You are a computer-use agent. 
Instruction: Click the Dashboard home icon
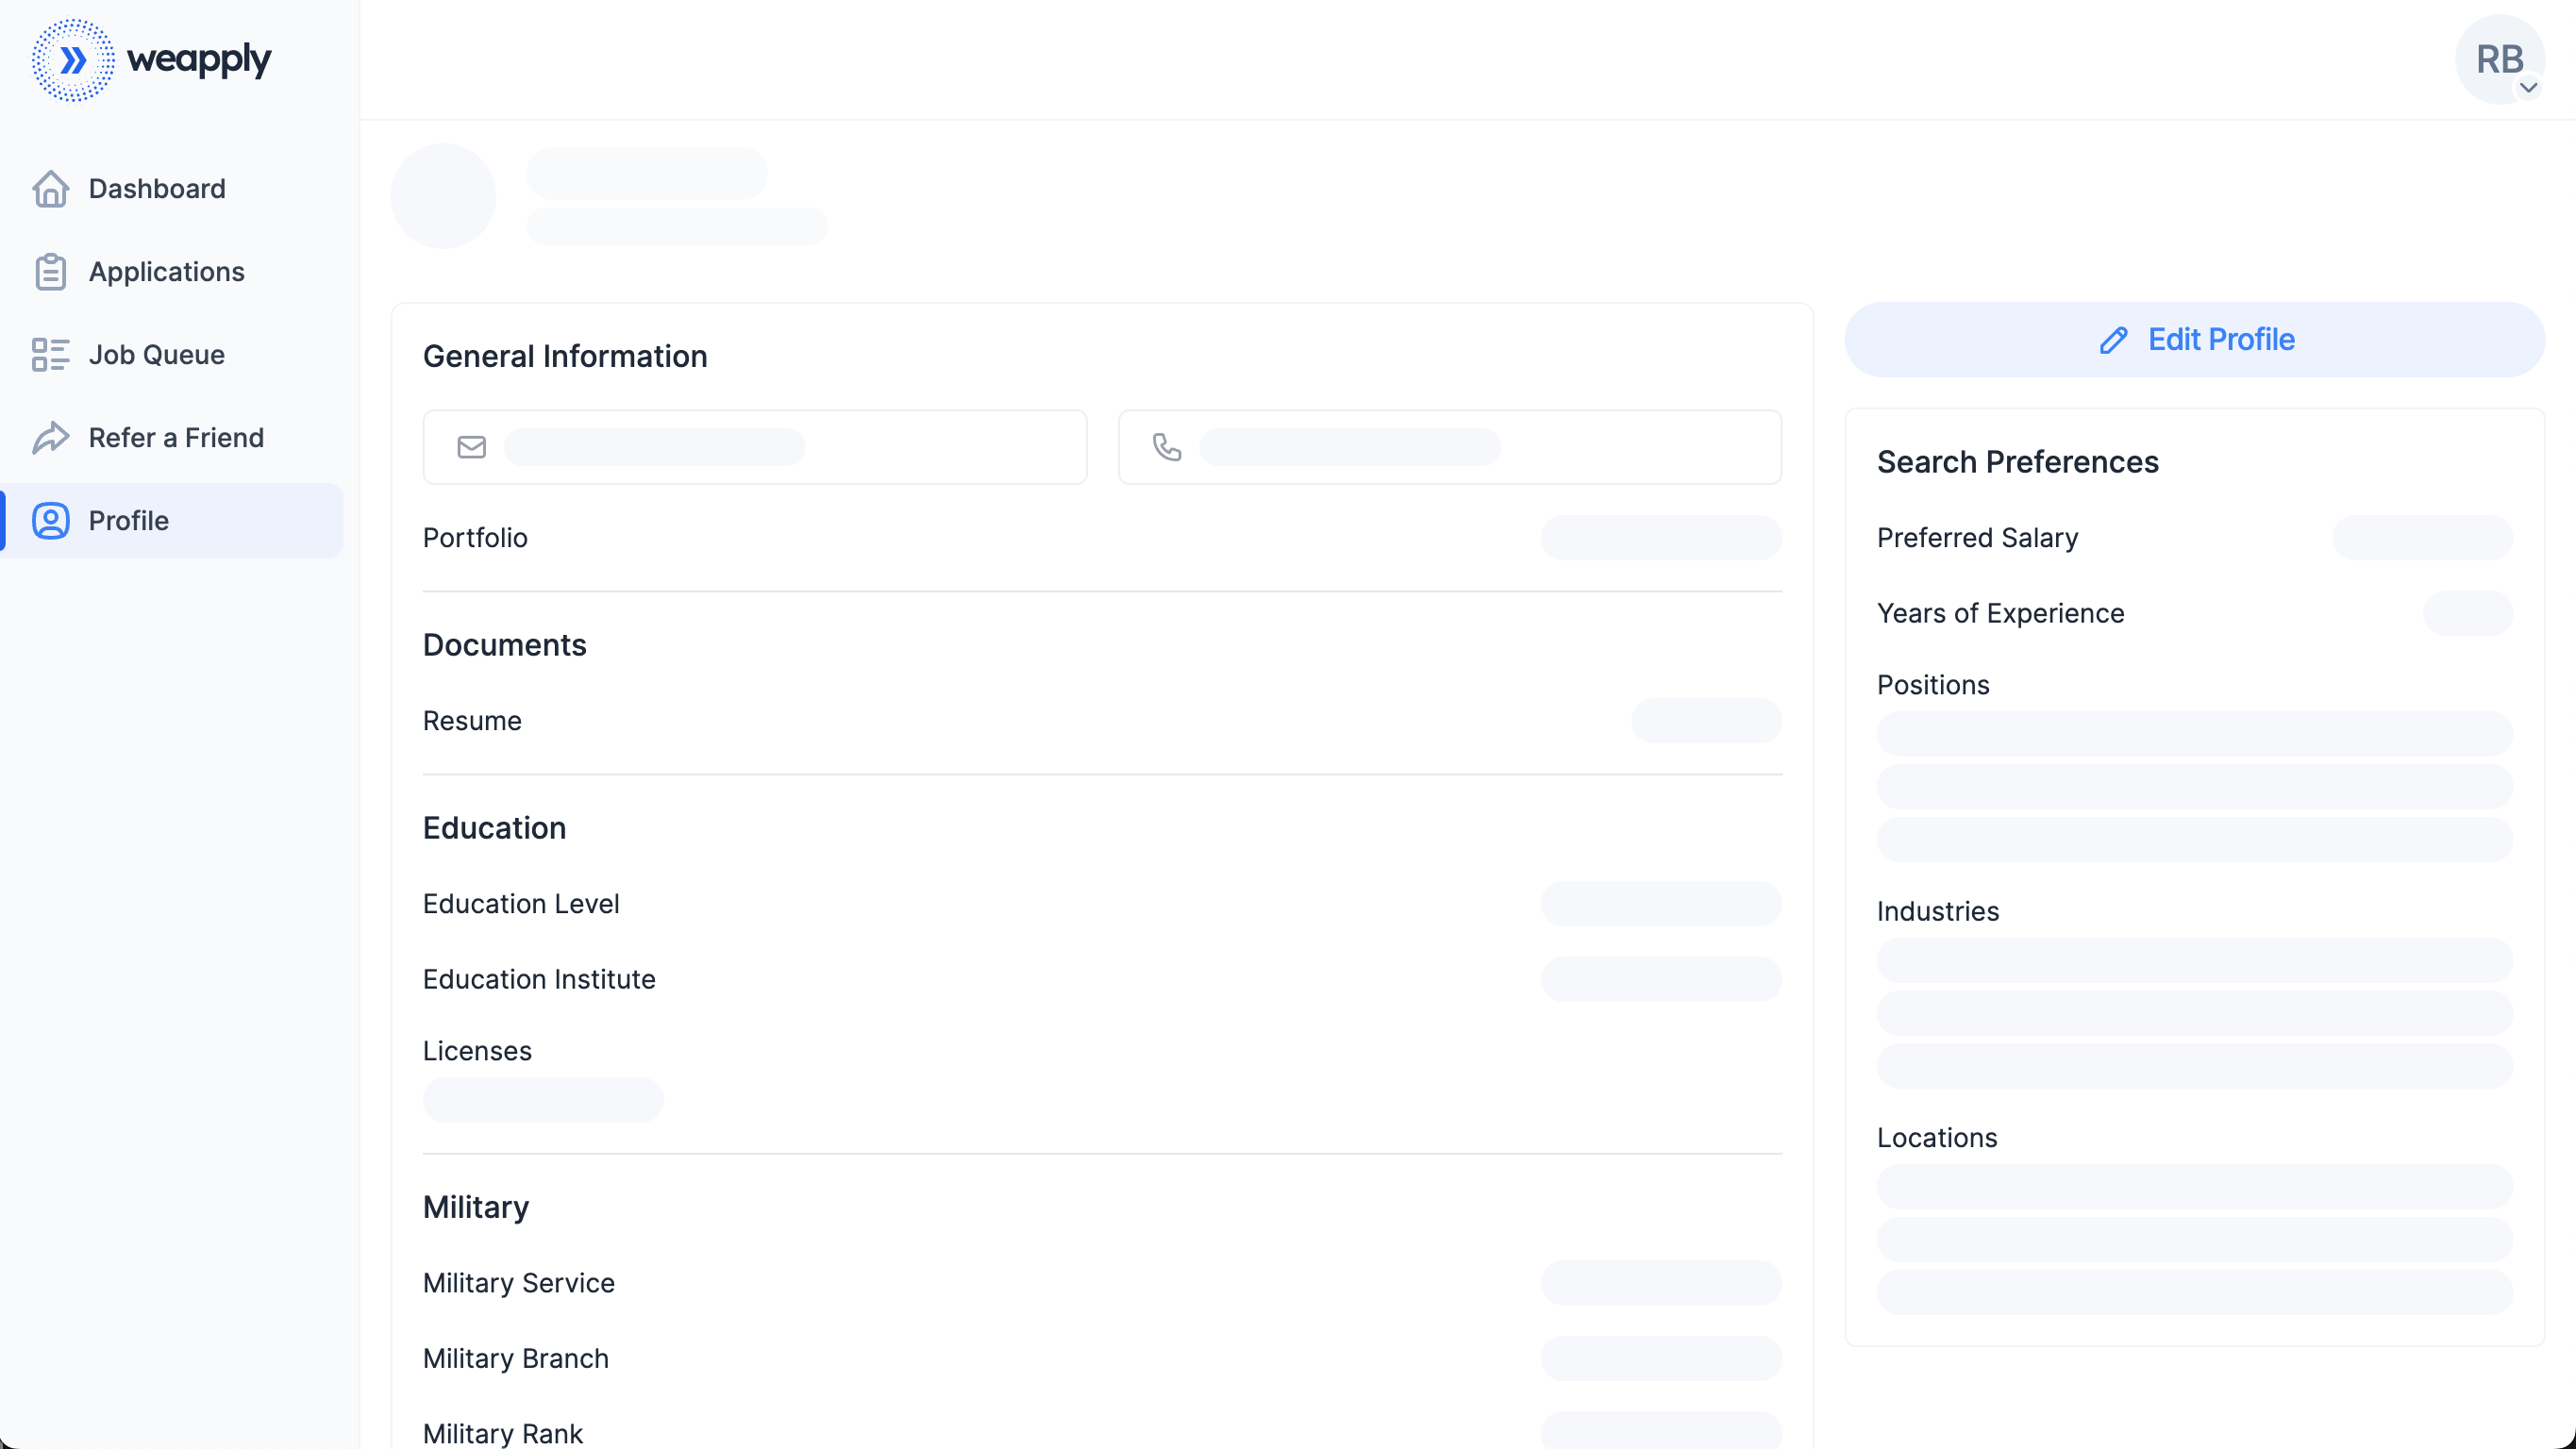point(50,189)
